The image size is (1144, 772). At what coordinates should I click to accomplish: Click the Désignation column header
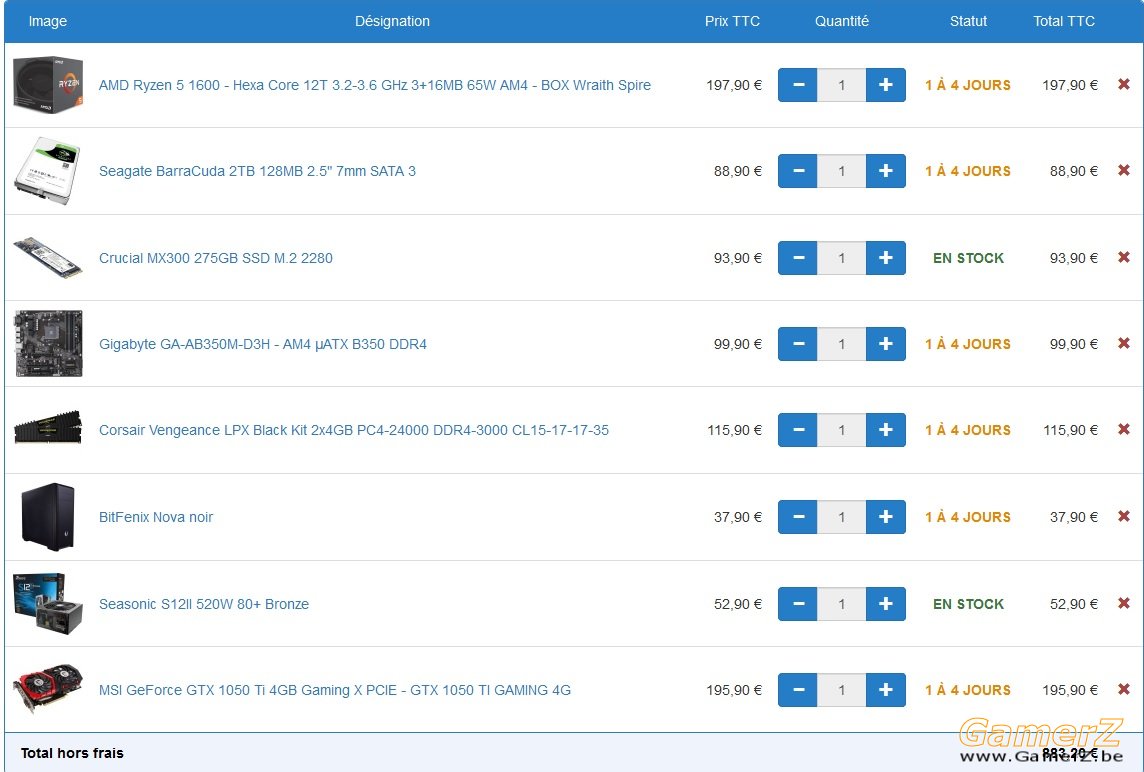pyautogui.click(x=393, y=21)
